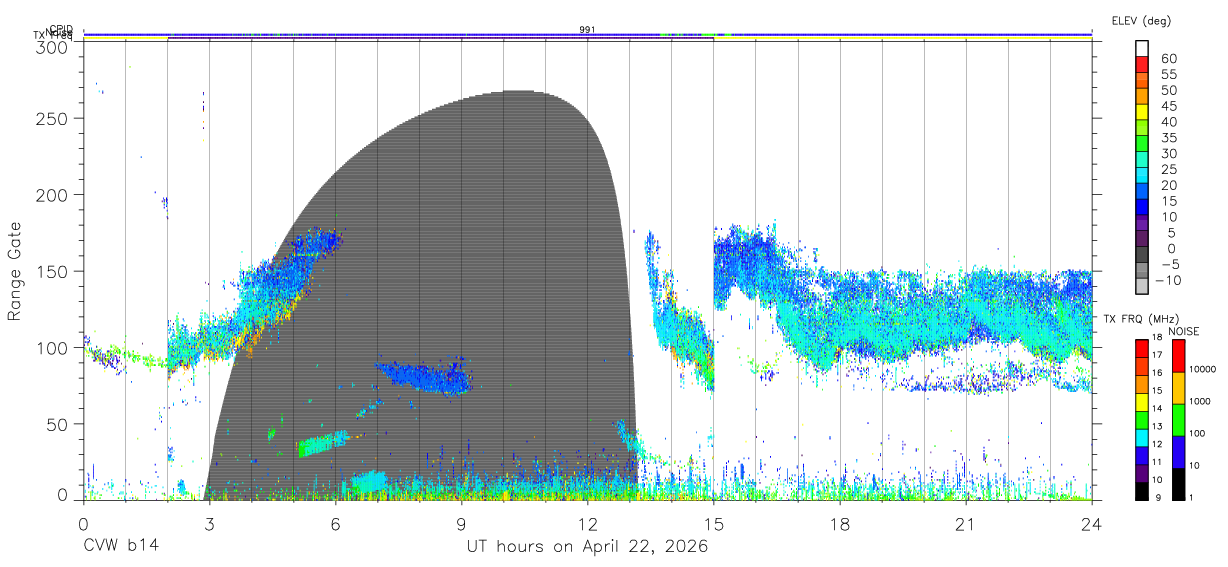Click the red swatch in ELEV colorbar

tap(1142, 63)
